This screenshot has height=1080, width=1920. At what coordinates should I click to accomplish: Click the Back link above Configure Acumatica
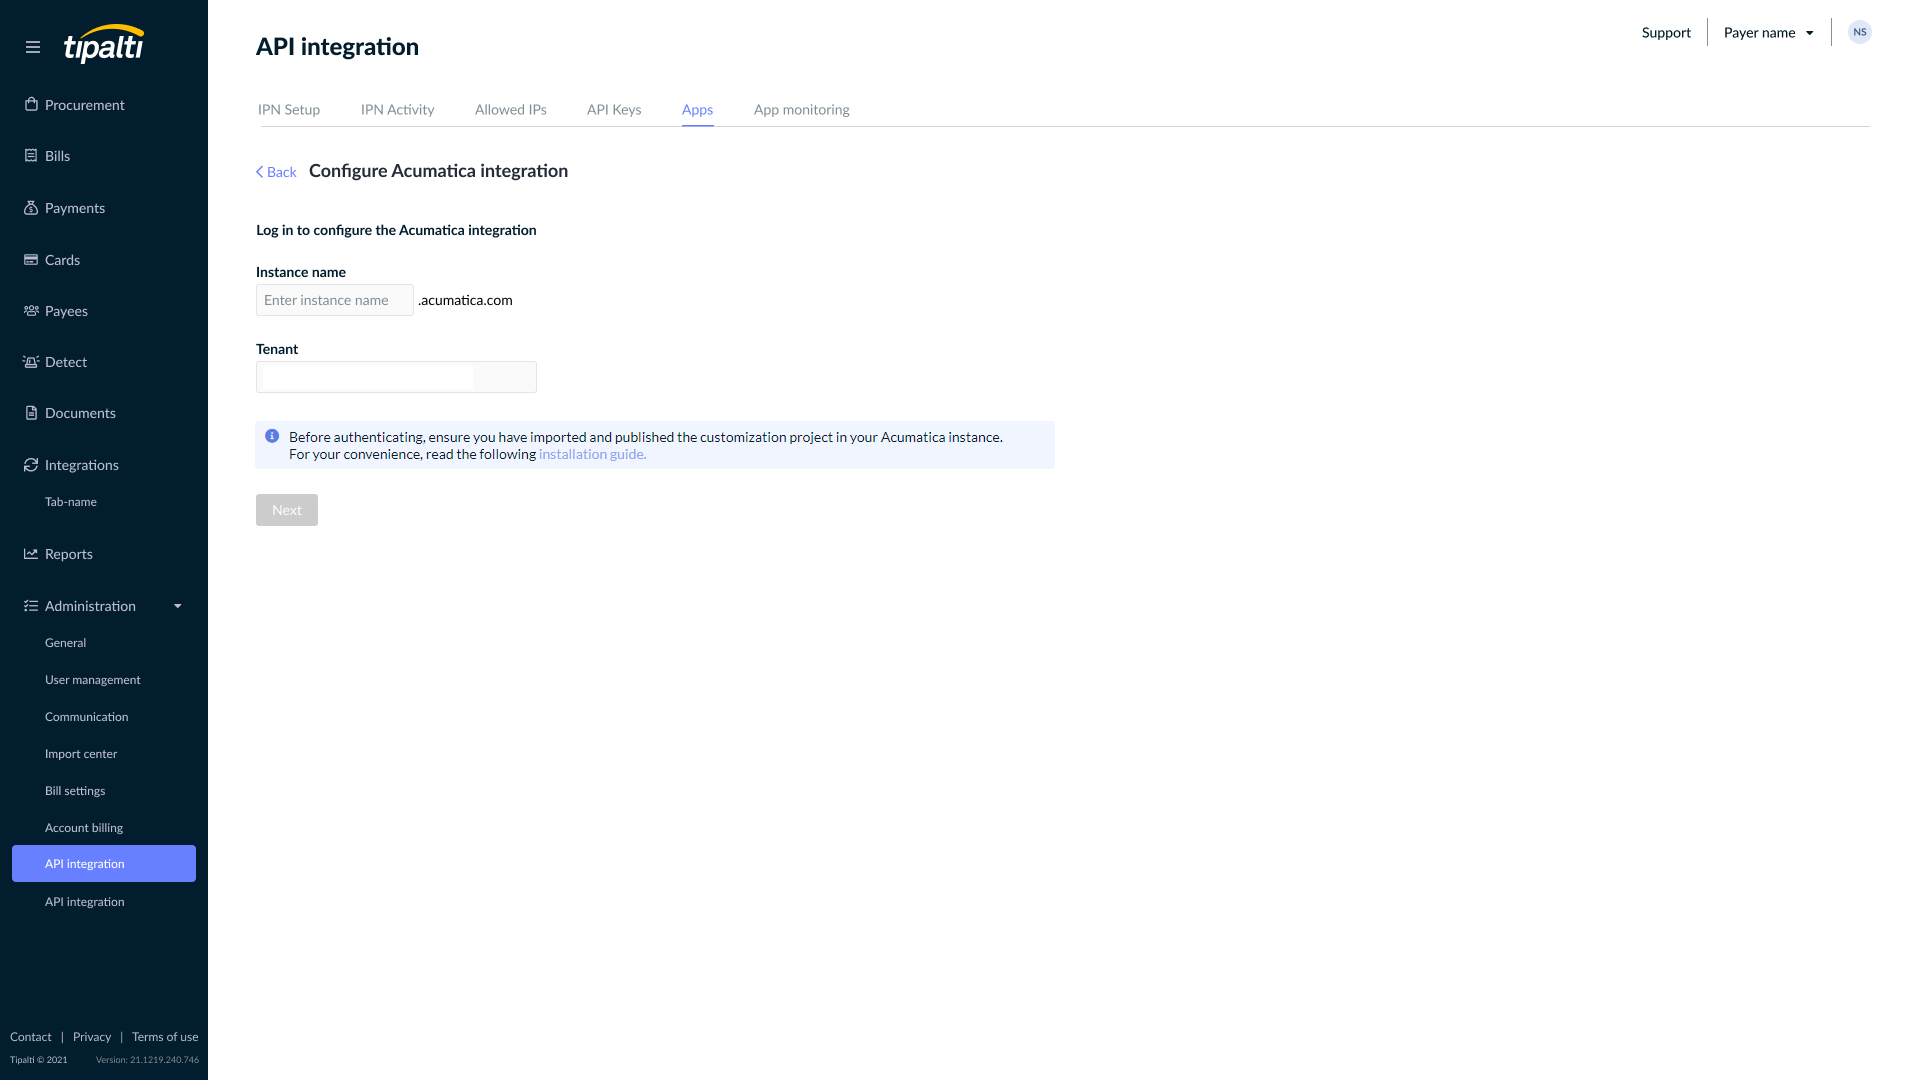276,172
